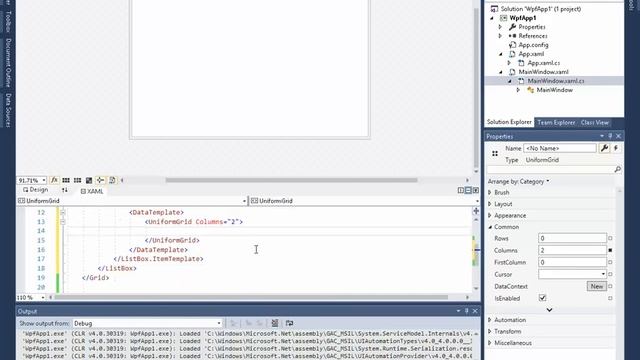Expand the Appearance category
The width and height of the screenshot is (640, 360).
(490, 215)
